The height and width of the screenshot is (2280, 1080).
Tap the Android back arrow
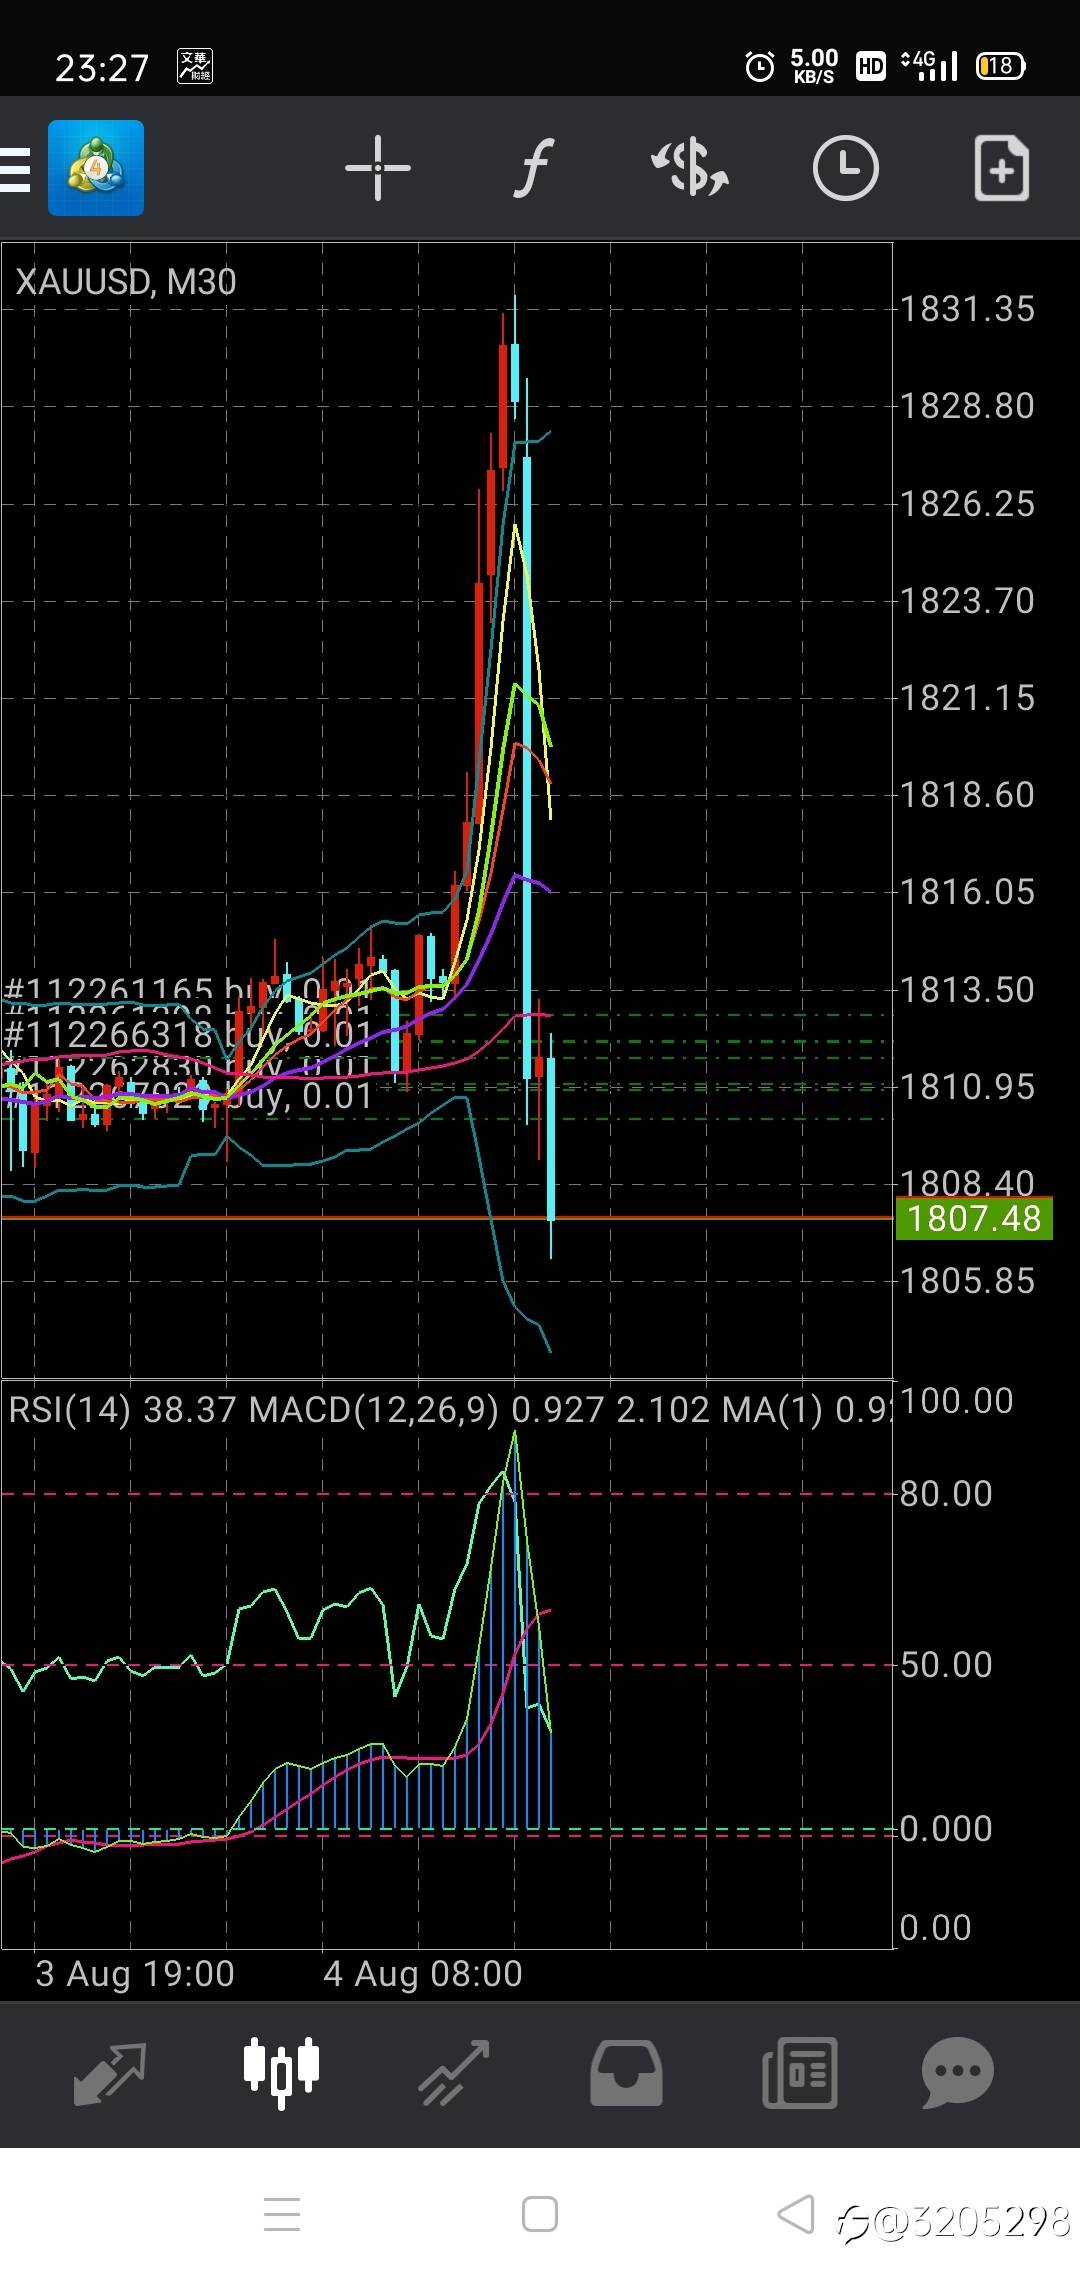tap(796, 2214)
